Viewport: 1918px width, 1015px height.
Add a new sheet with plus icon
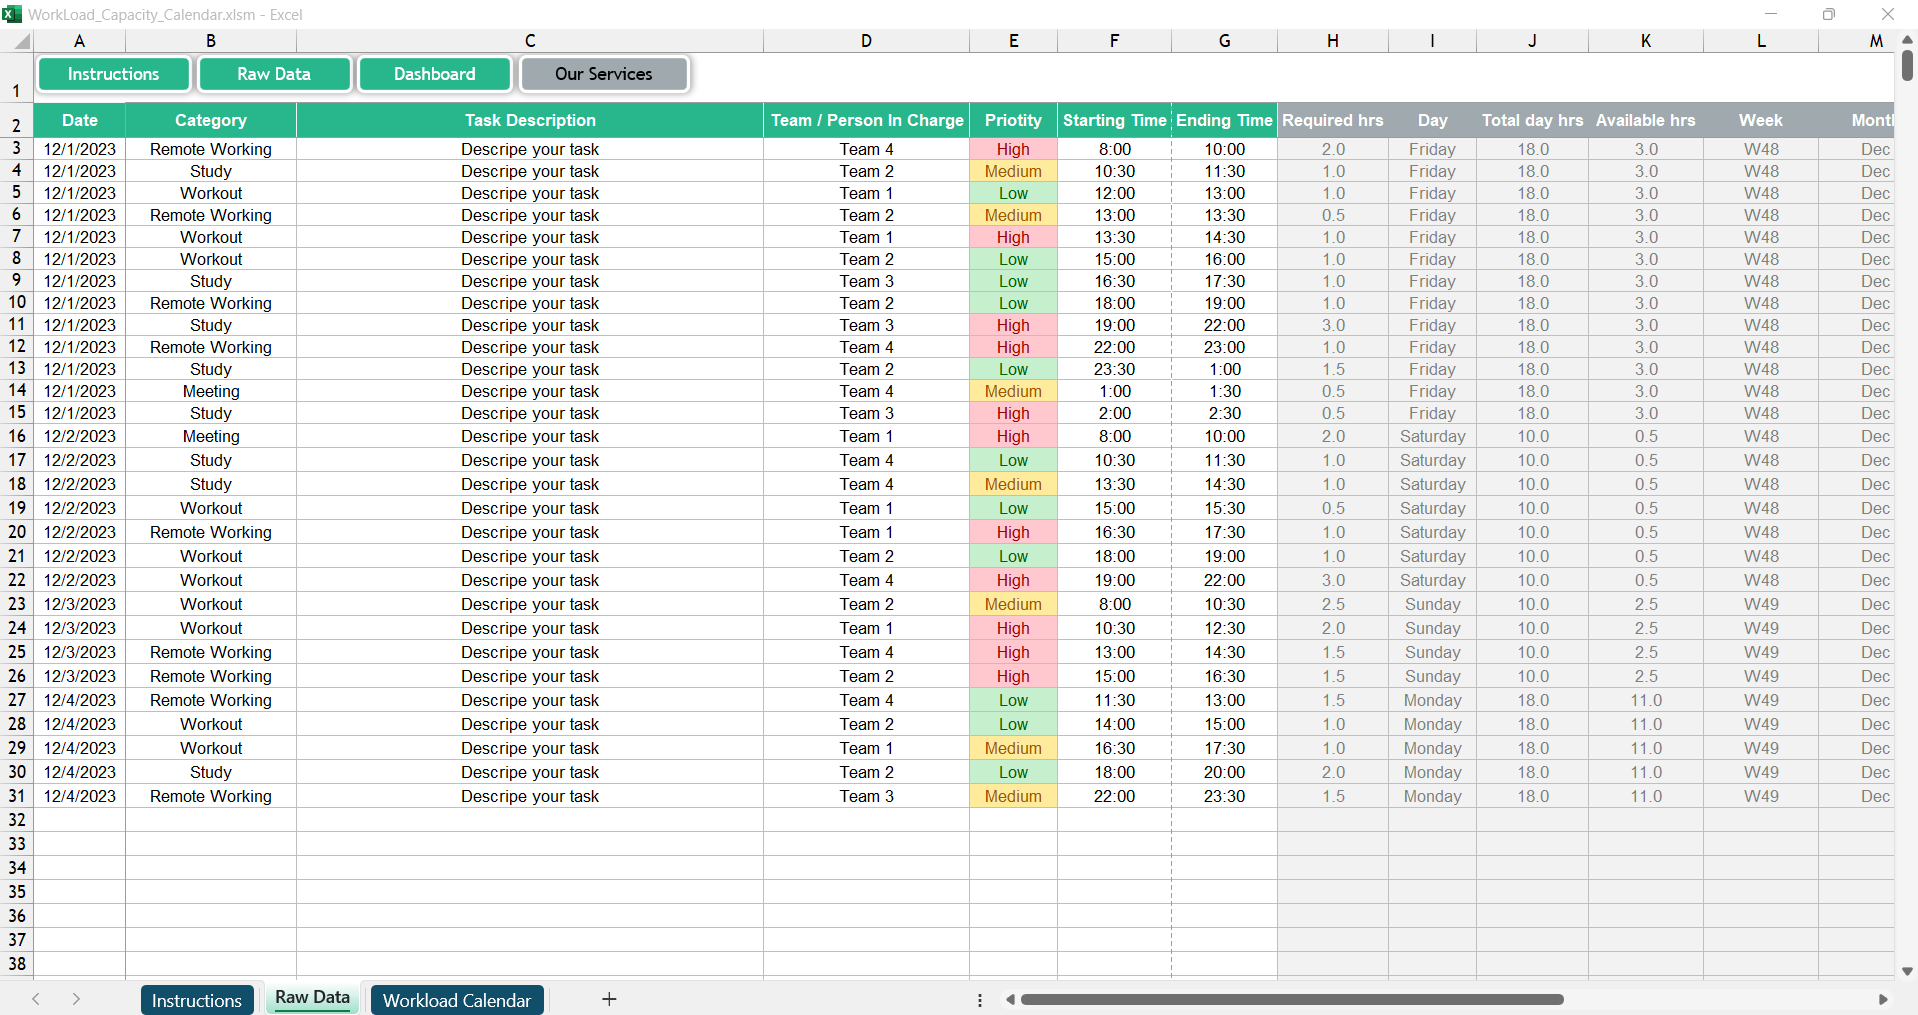click(x=609, y=999)
